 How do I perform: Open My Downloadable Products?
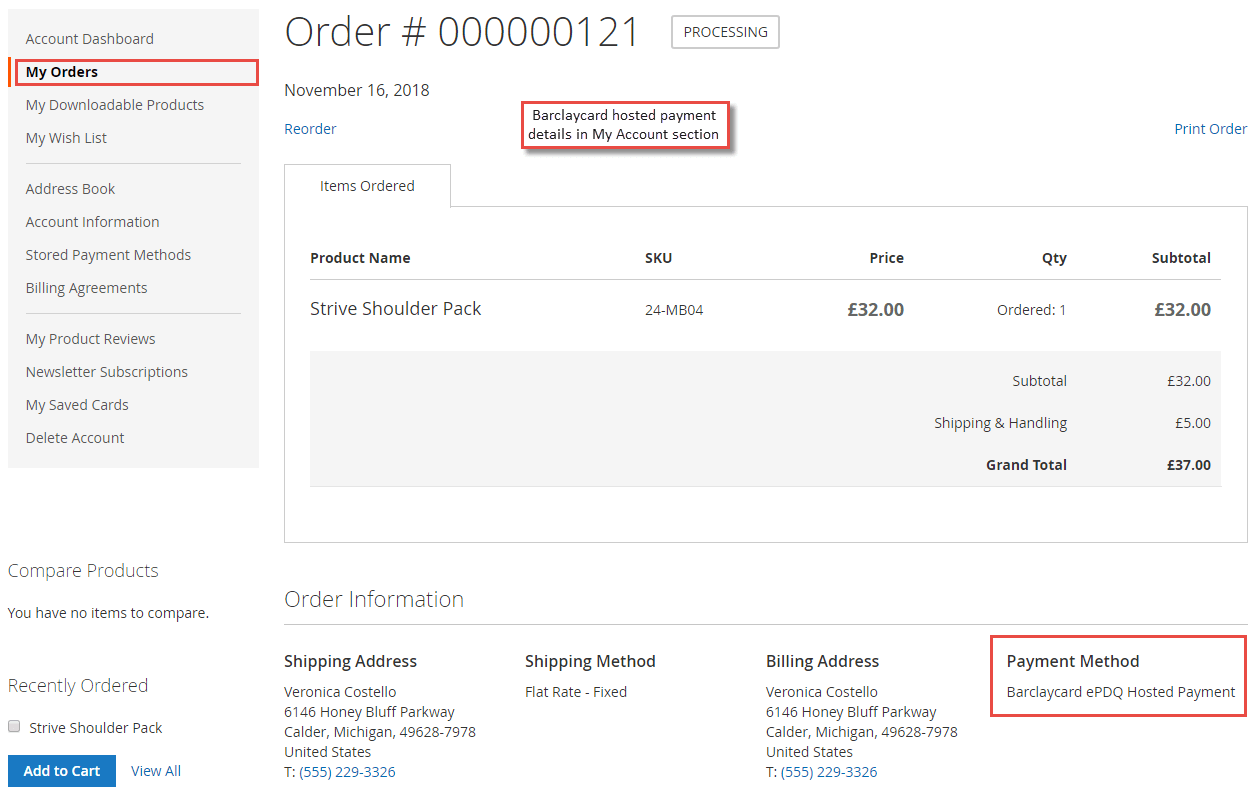(x=114, y=104)
